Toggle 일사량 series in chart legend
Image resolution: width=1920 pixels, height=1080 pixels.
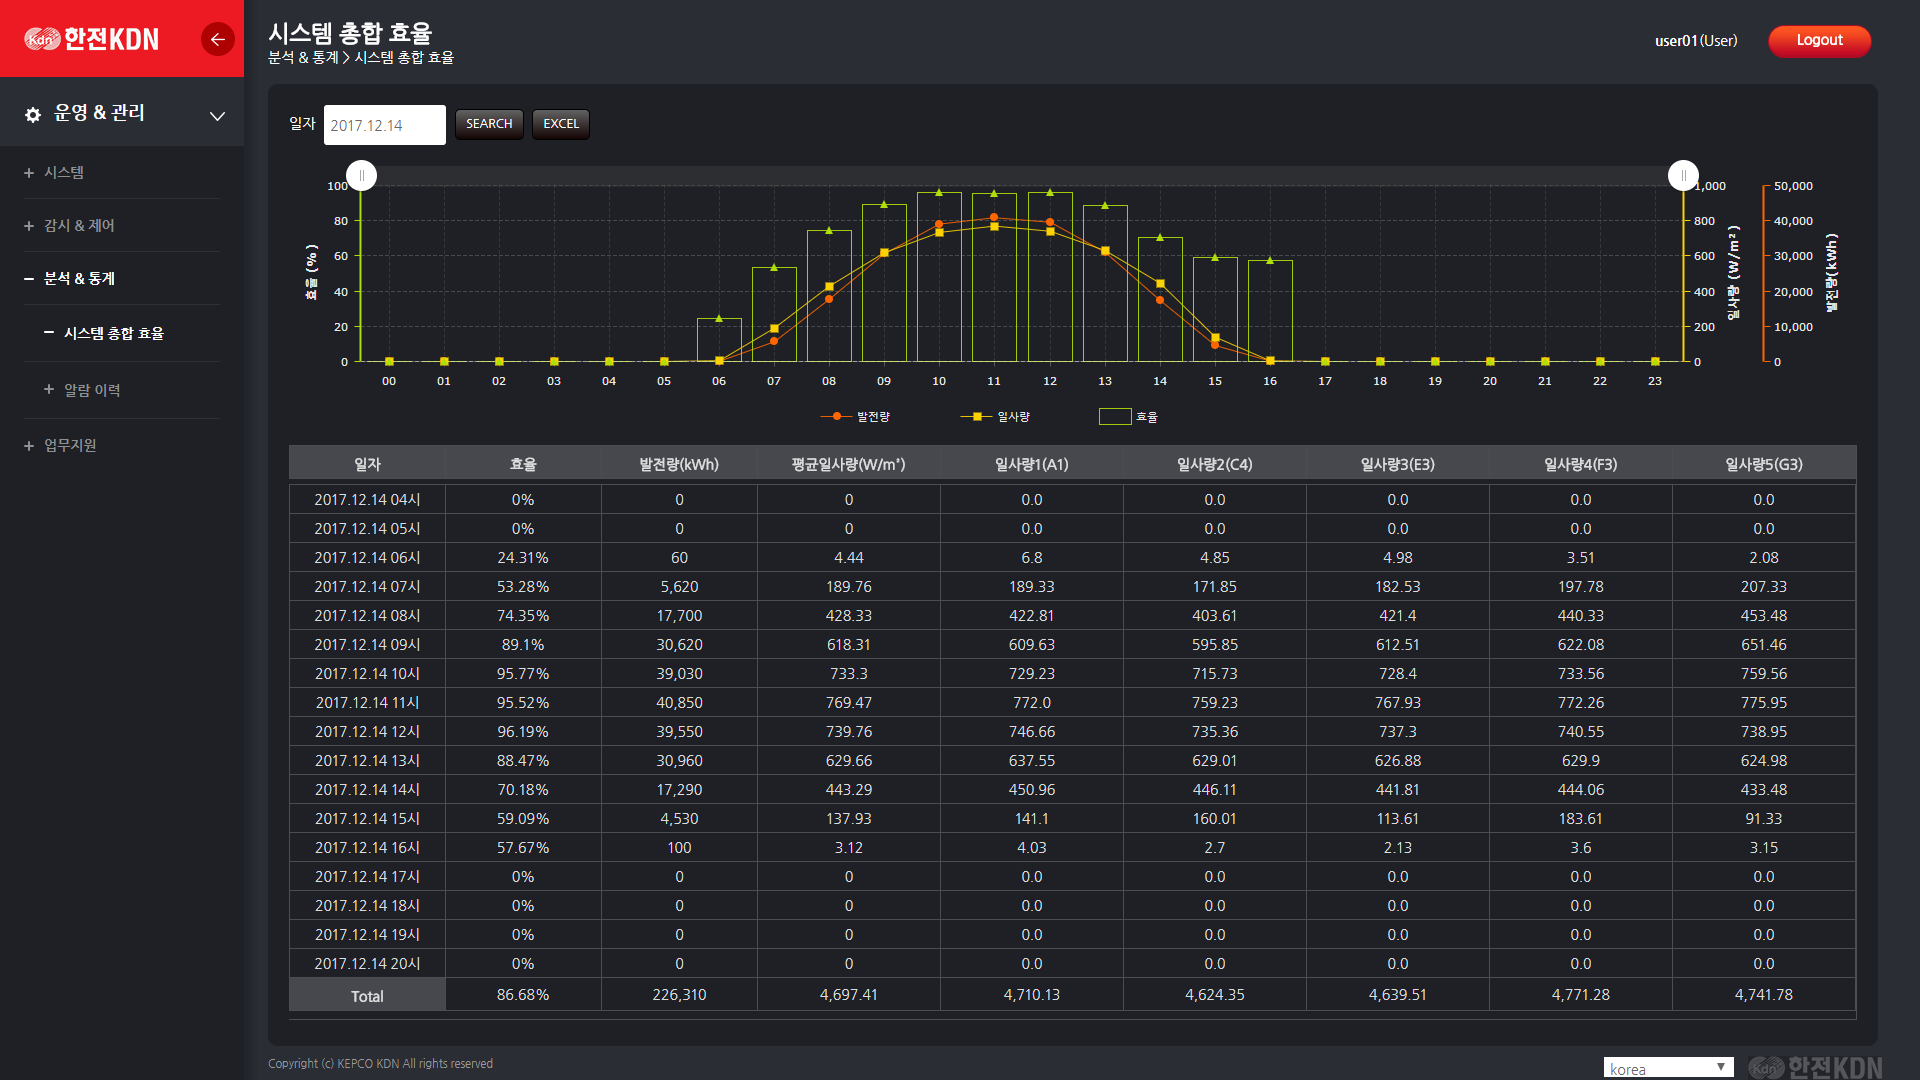[995, 416]
